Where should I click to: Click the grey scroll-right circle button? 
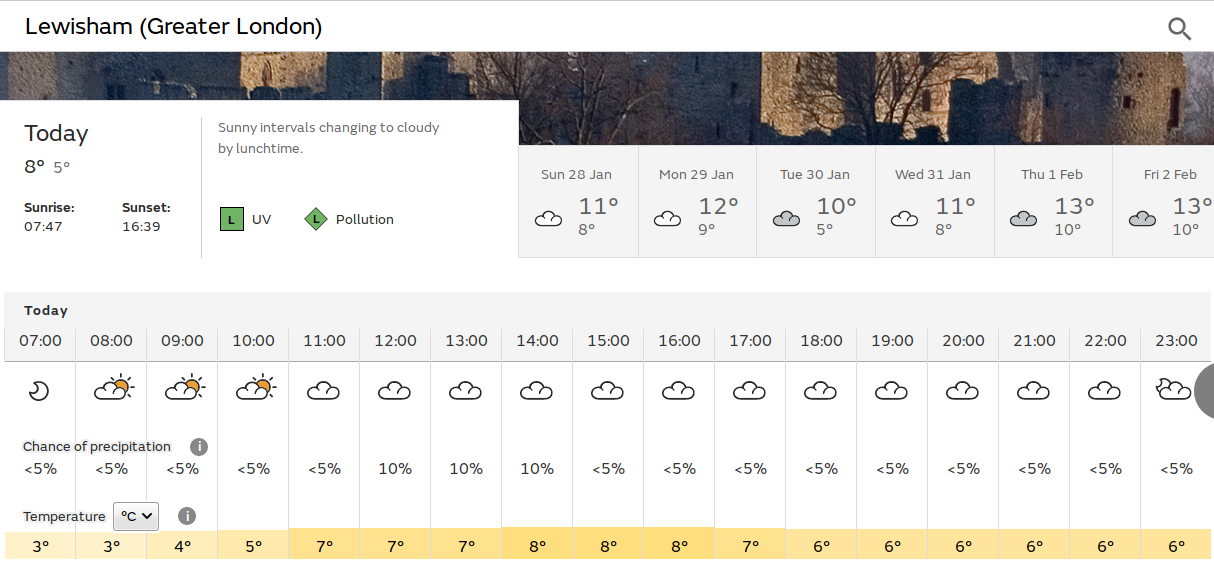(1204, 391)
